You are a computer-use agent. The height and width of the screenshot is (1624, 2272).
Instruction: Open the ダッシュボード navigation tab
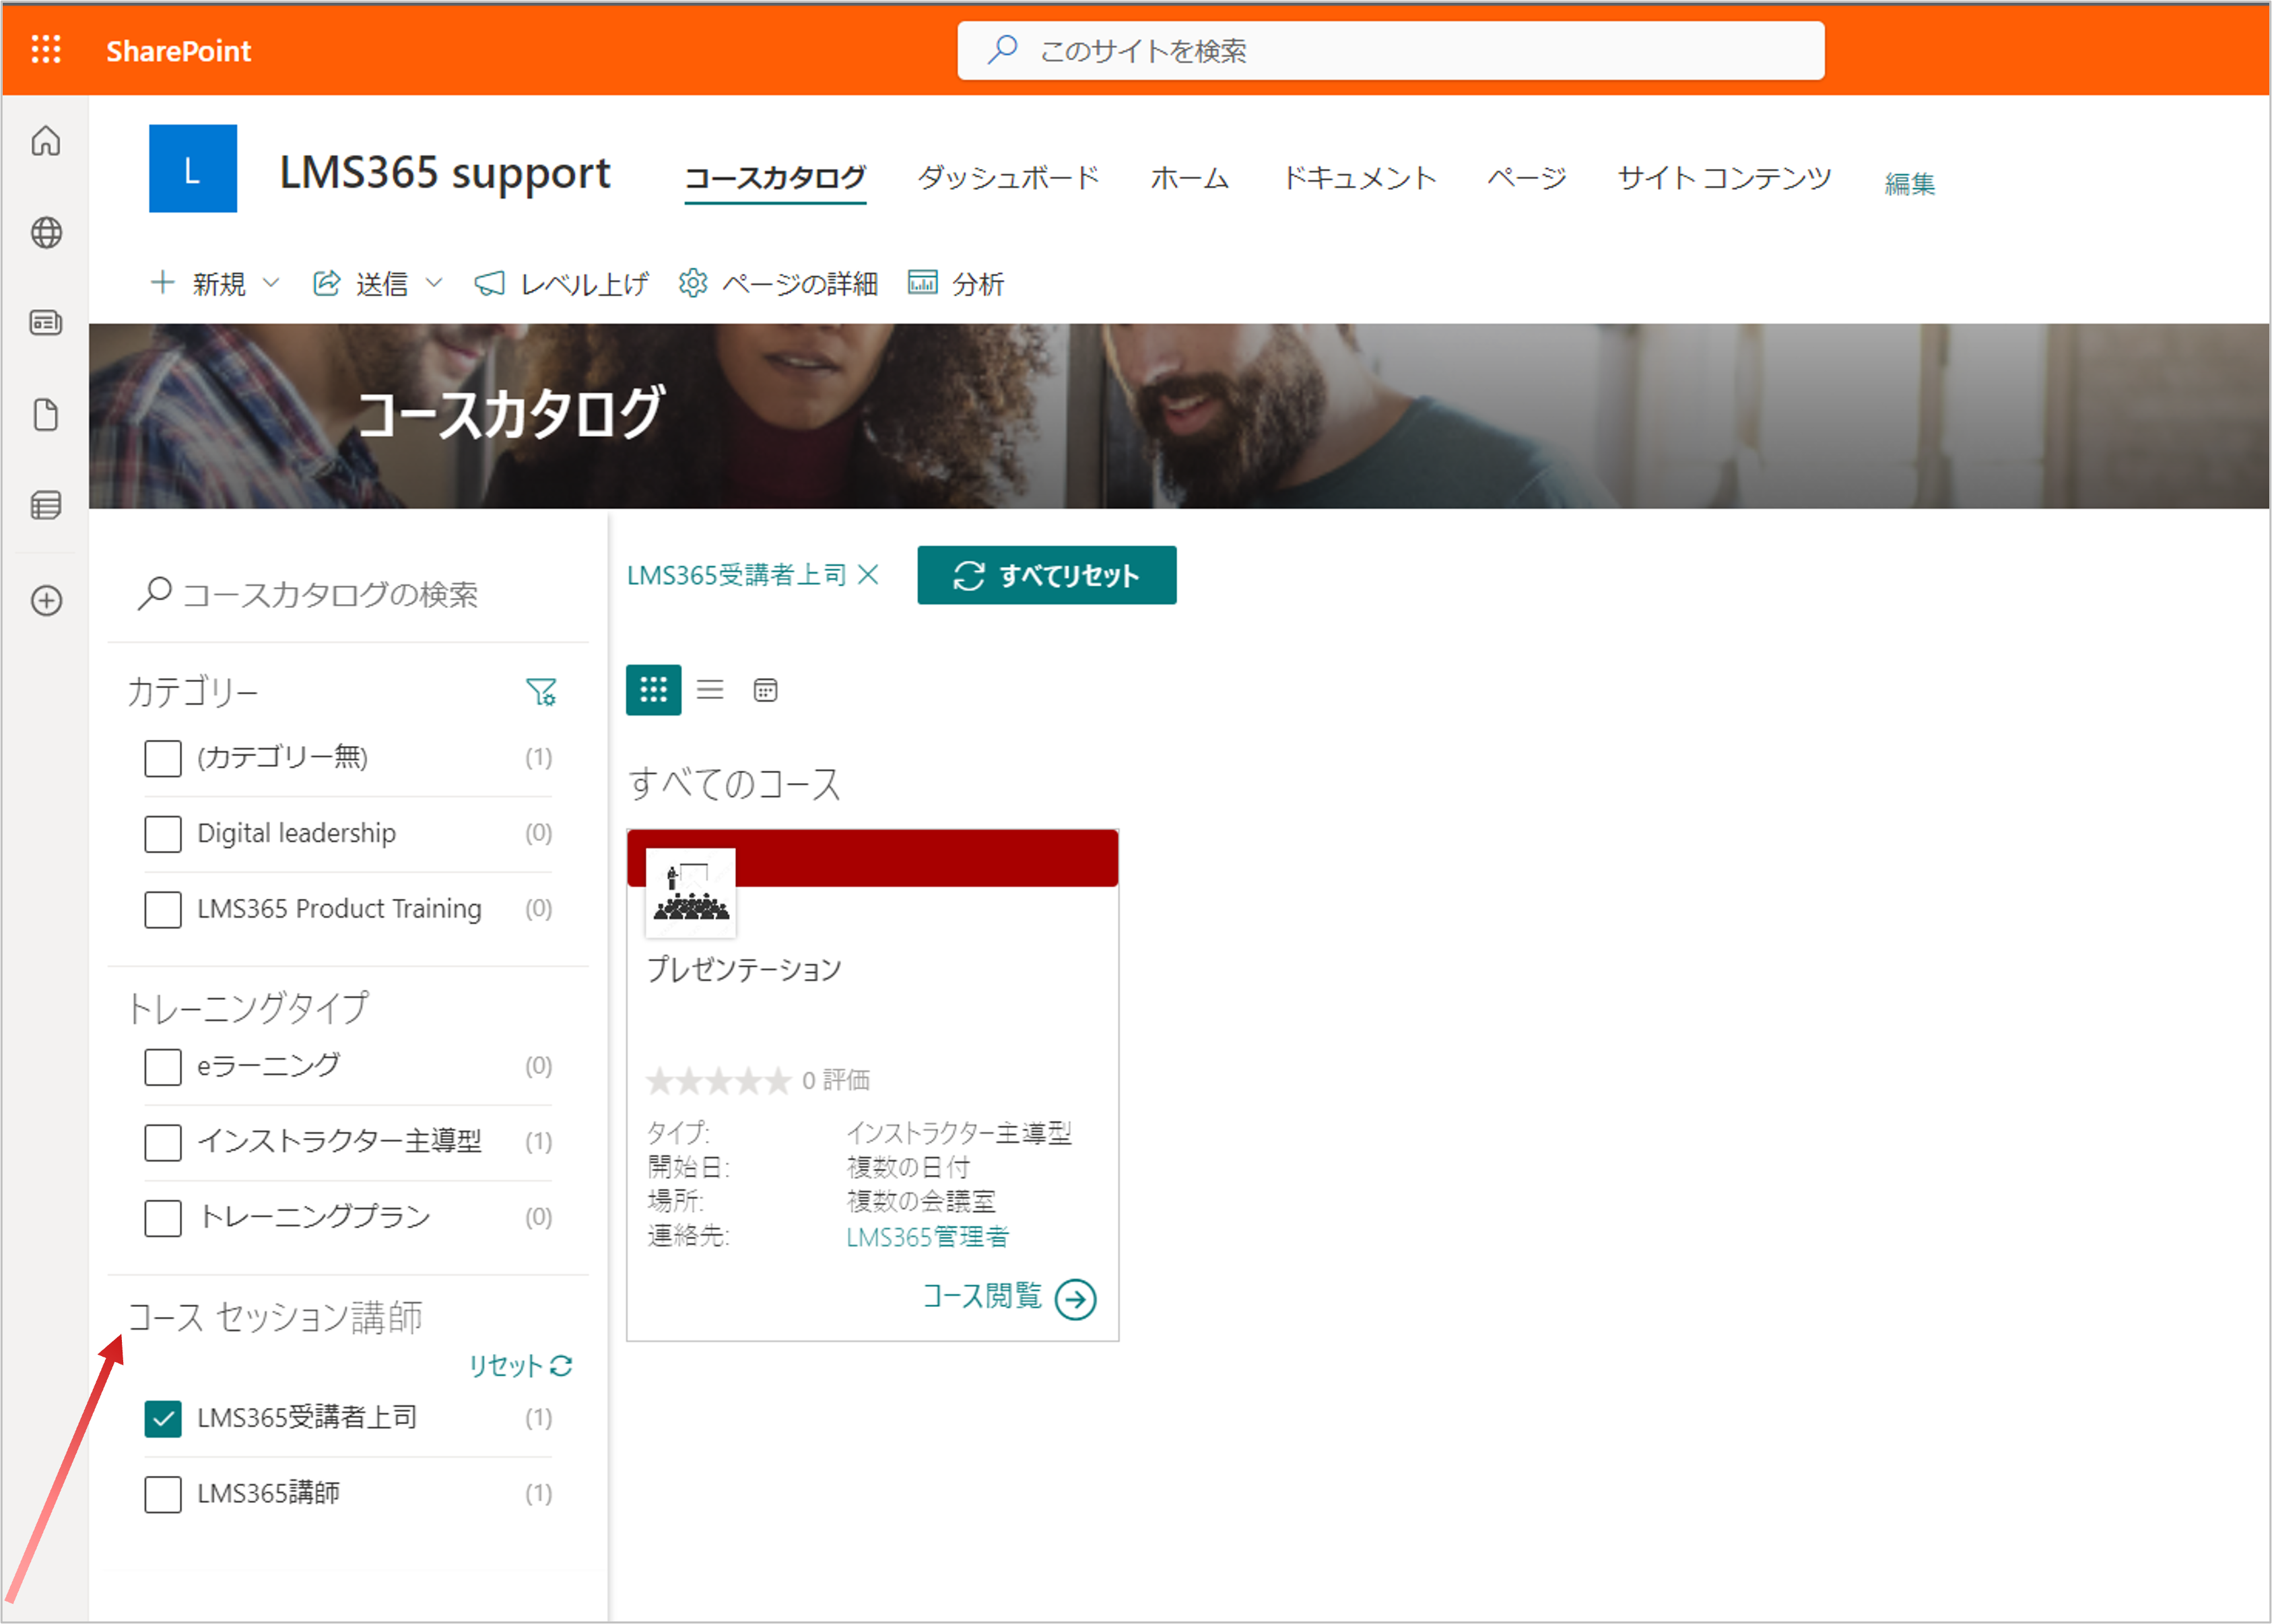pyautogui.click(x=1008, y=178)
